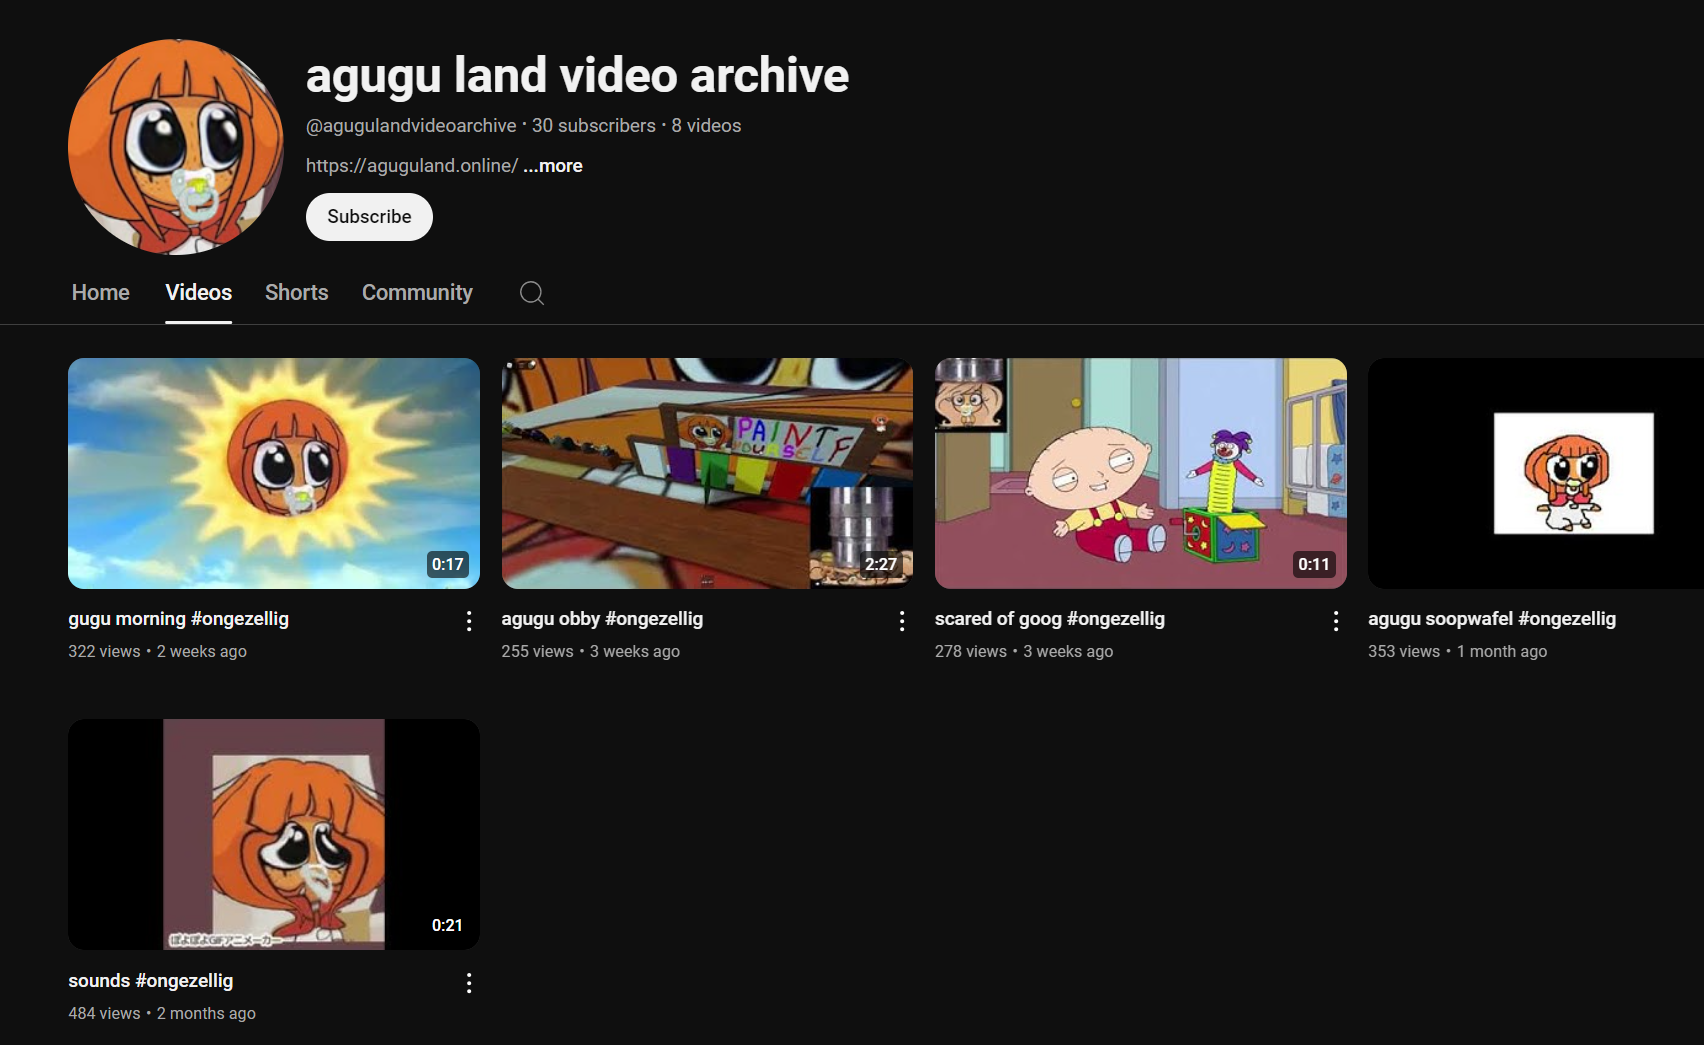The width and height of the screenshot is (1704, 1045).
Task: Play the agugu obby thumbnail
Action: [707, 473]
